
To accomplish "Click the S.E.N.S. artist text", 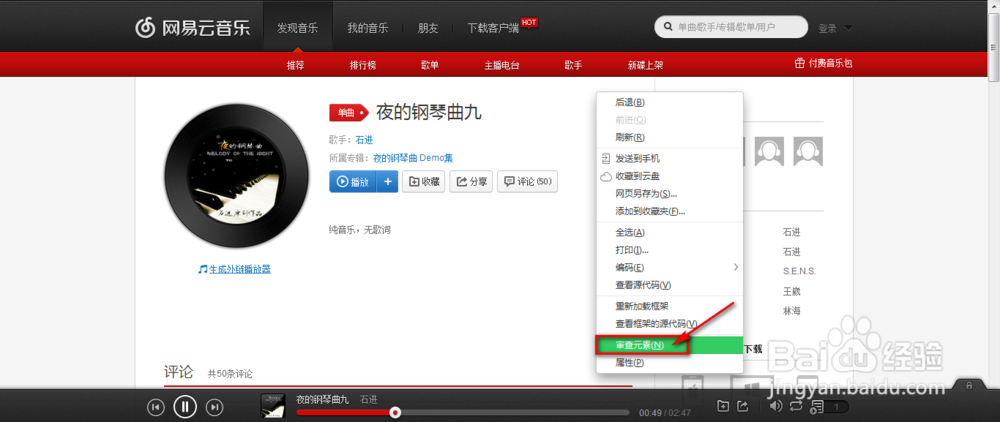I will [800, 271].
